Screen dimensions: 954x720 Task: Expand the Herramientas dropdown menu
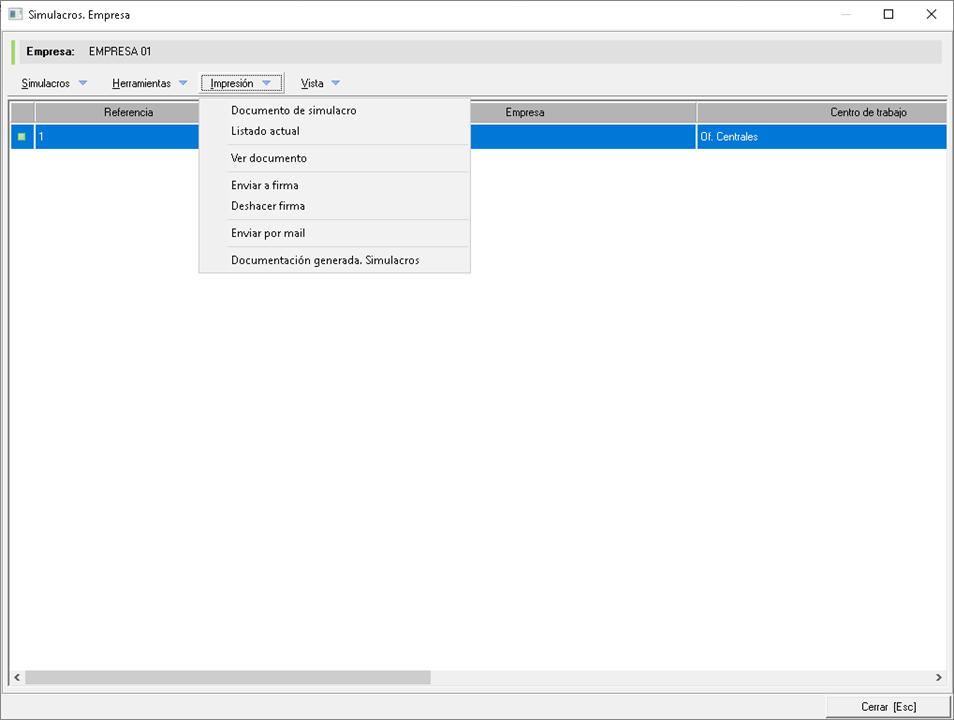149,83
